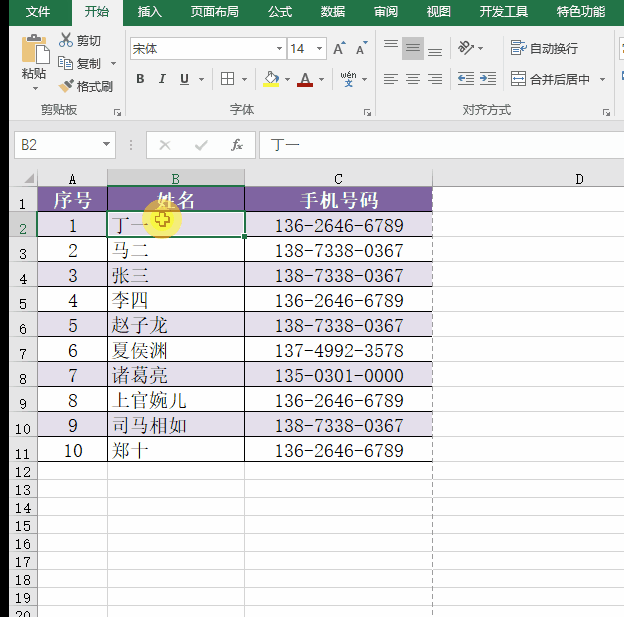The image size is (624, 617).
Task: Select column C header
Action: coord(338,179)
